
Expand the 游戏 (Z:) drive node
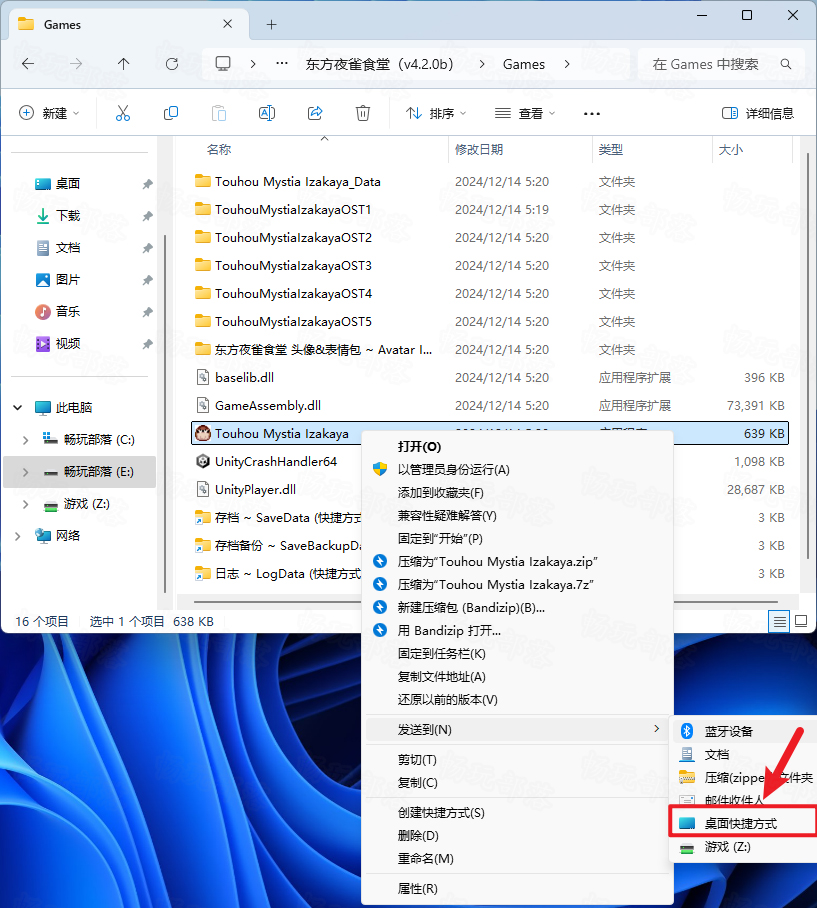click(x=25, y=504)
